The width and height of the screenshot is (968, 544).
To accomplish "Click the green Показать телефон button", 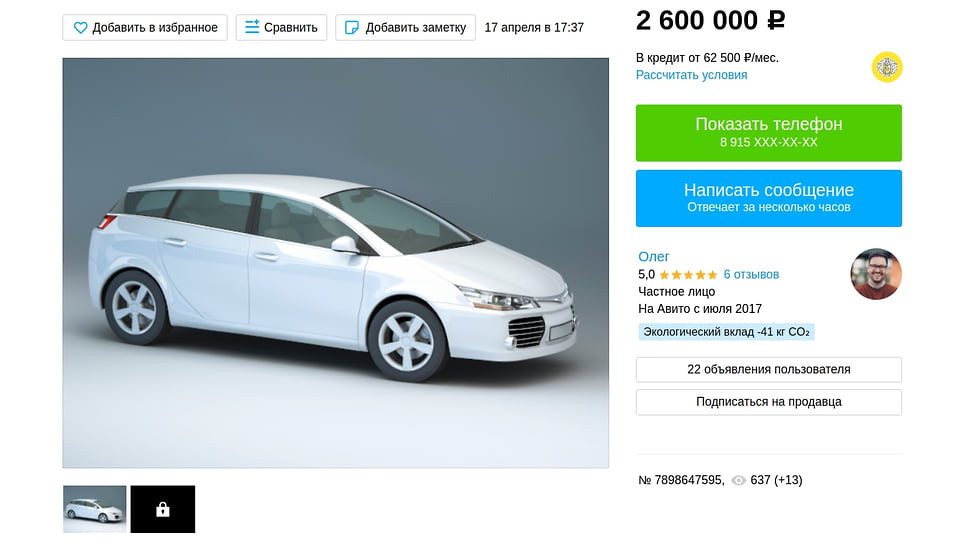I will 769,133.
